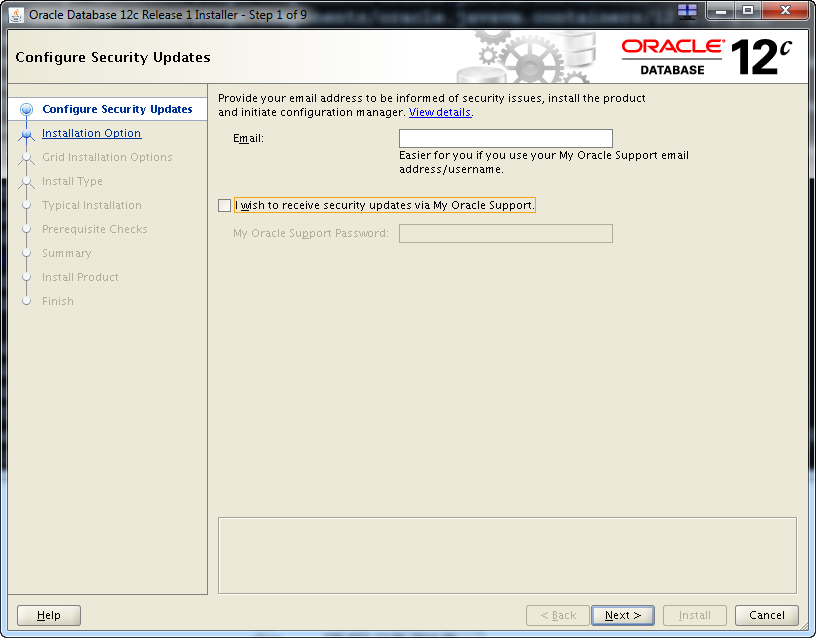Screen dimensions: 816x638
Task: Minimize the installer window
Action: point(721,10)
